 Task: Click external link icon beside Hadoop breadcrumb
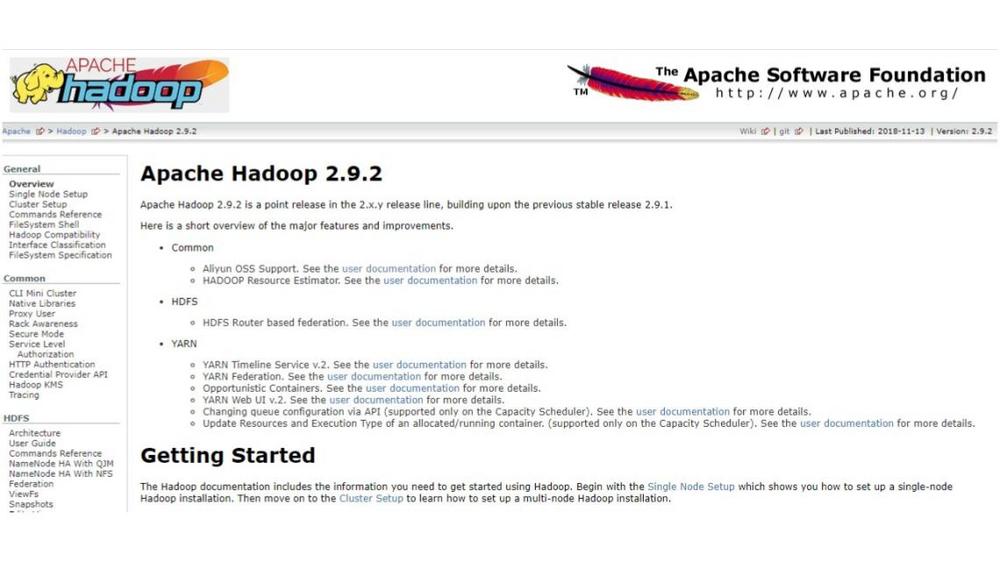[96, 131]
